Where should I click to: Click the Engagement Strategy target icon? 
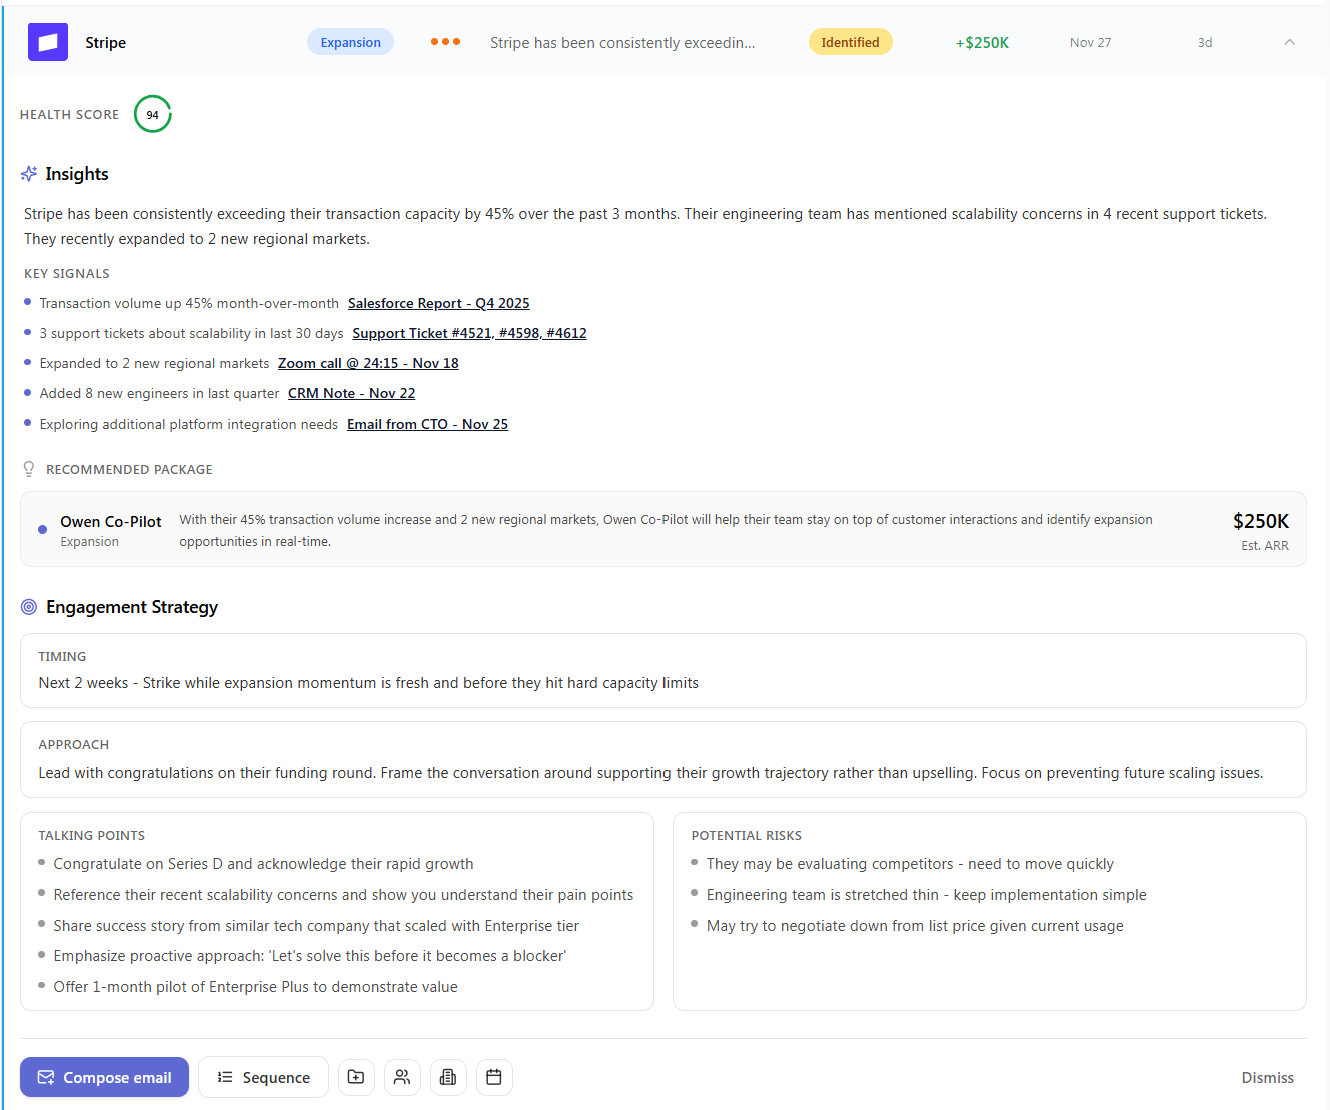point(29,607)
